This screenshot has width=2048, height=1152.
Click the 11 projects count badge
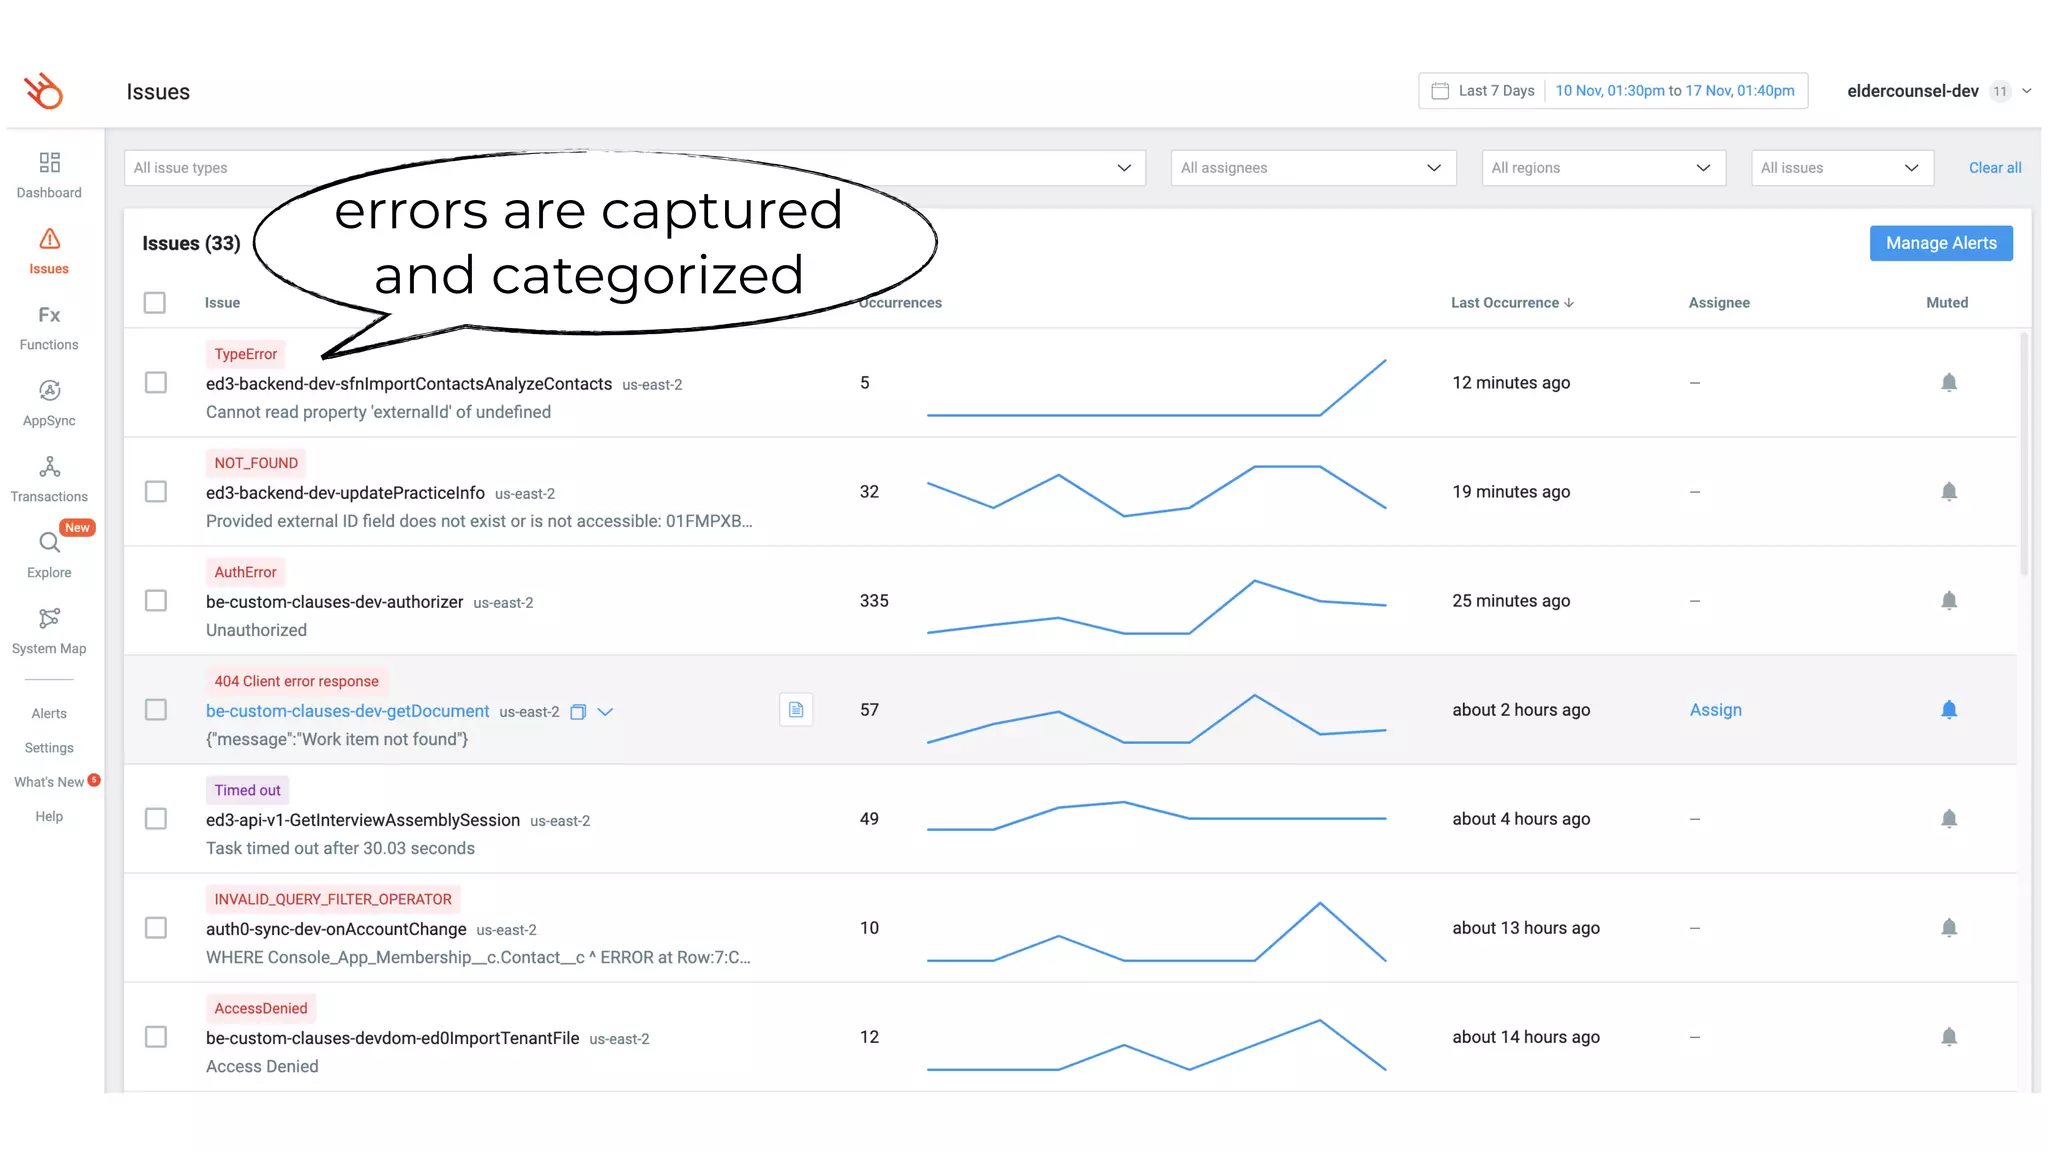coord(2000,91)
